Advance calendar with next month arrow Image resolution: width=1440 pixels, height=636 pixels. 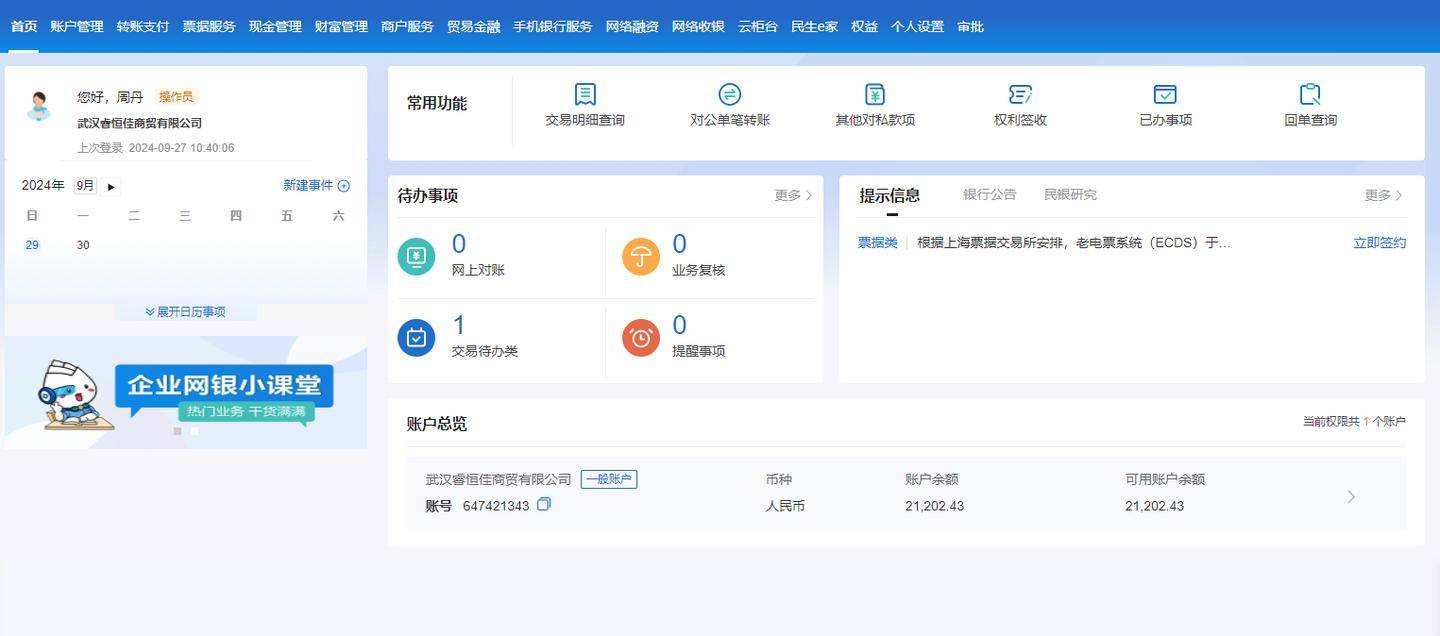click(x=111, y=187)
